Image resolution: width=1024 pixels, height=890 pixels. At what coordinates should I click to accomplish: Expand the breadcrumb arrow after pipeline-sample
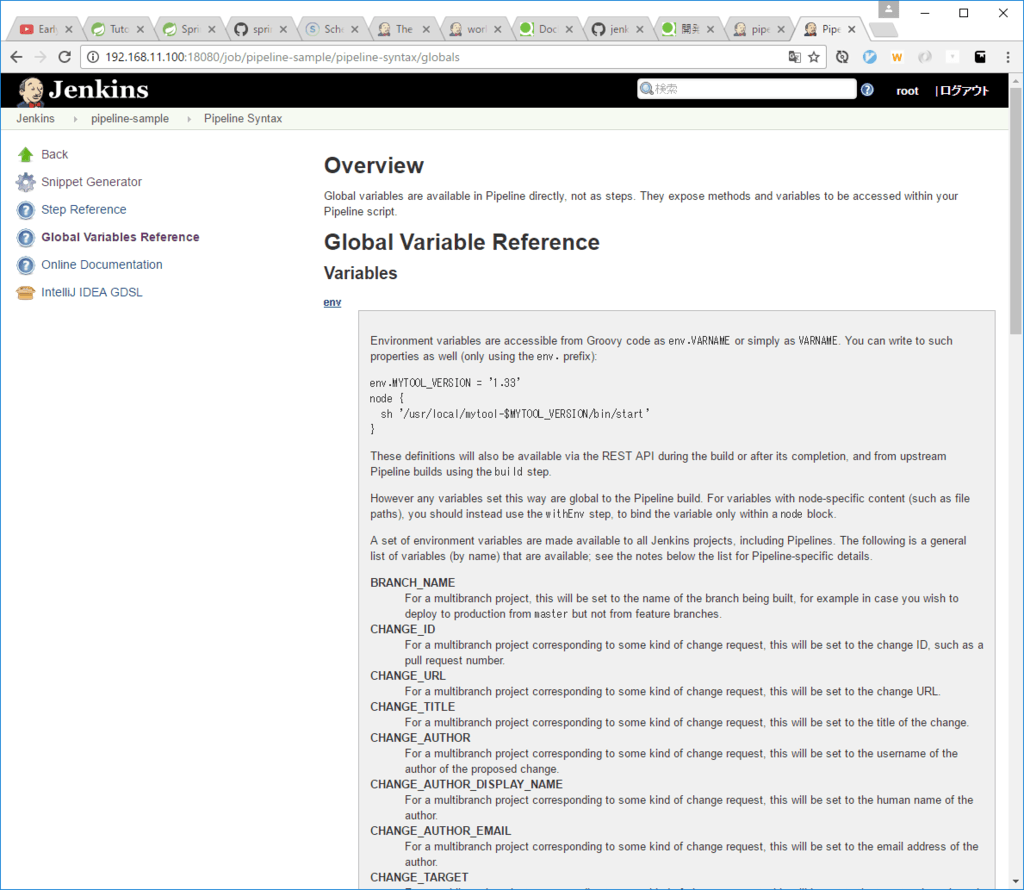187,119
